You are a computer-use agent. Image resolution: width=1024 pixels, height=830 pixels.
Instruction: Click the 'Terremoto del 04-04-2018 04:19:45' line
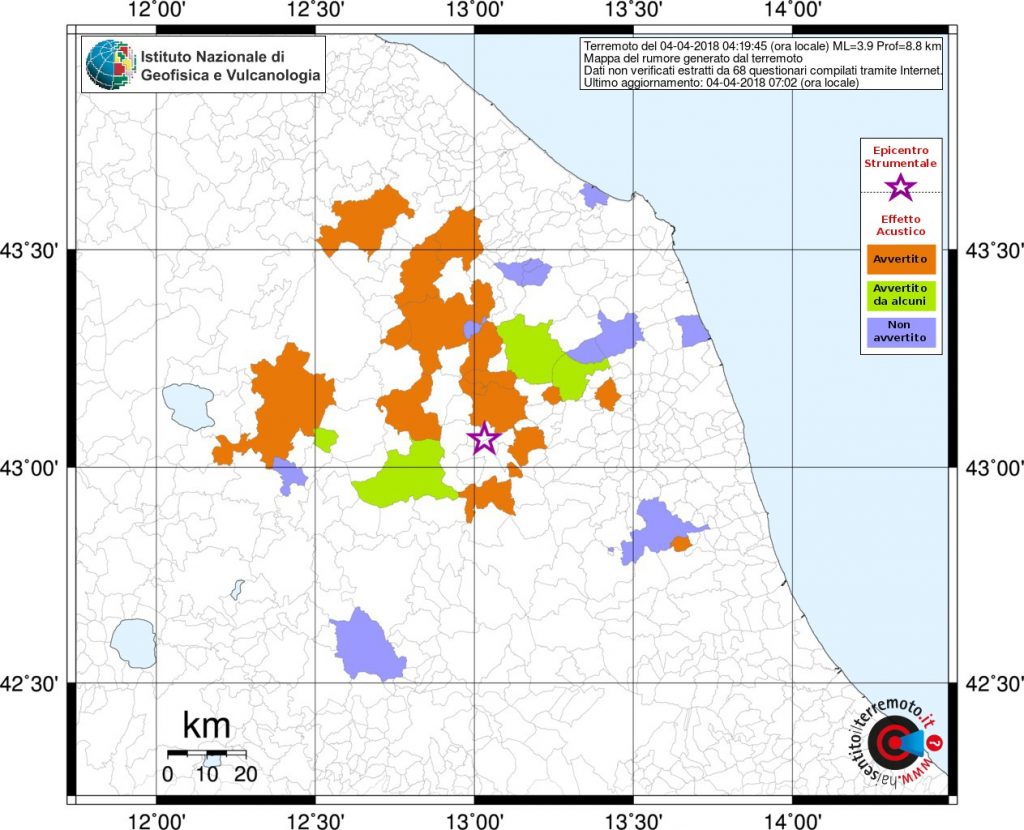pos(763,46)
